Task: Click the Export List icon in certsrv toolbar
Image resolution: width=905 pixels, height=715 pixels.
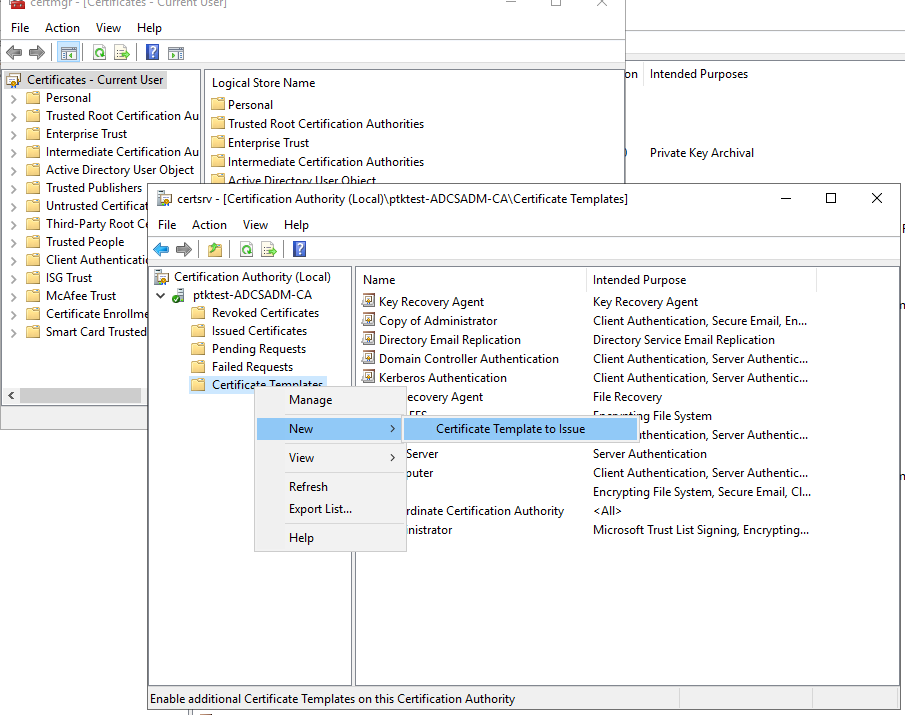Action: pos(268,249)
